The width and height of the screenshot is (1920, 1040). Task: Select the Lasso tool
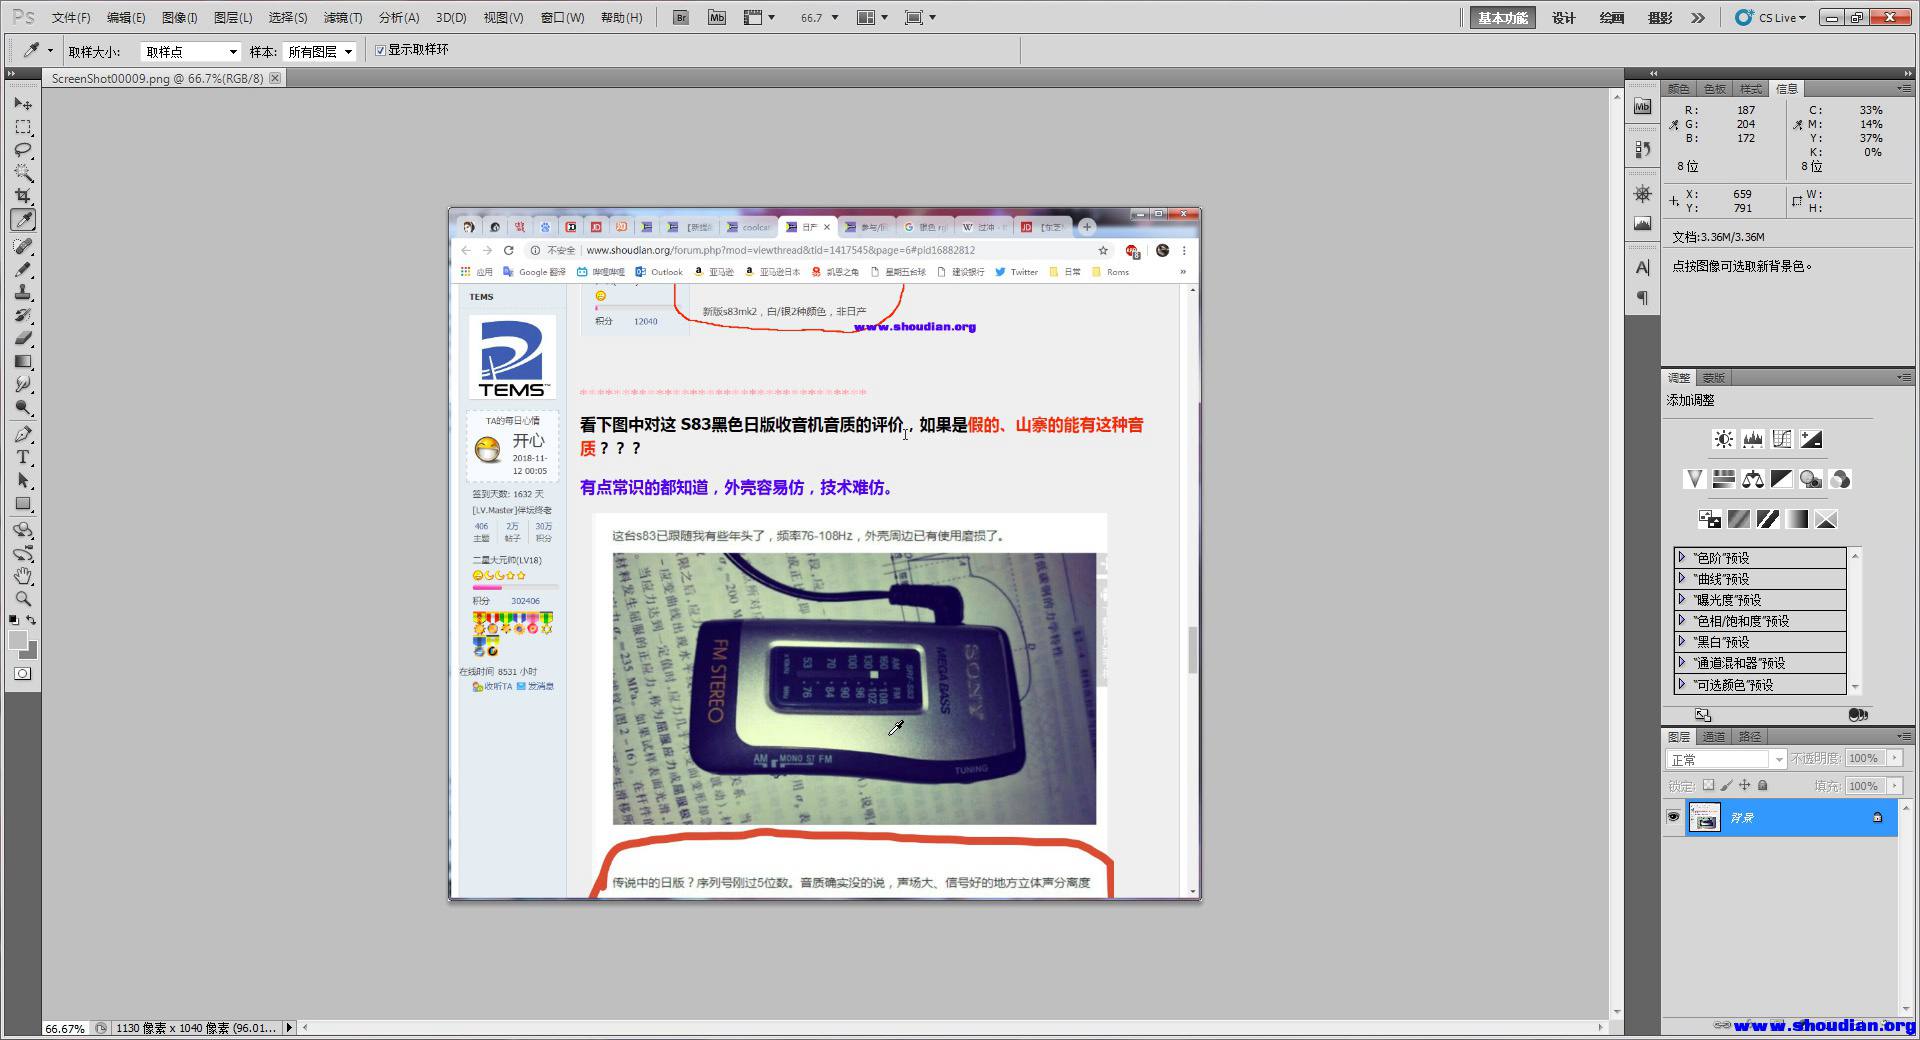point(23,150)
